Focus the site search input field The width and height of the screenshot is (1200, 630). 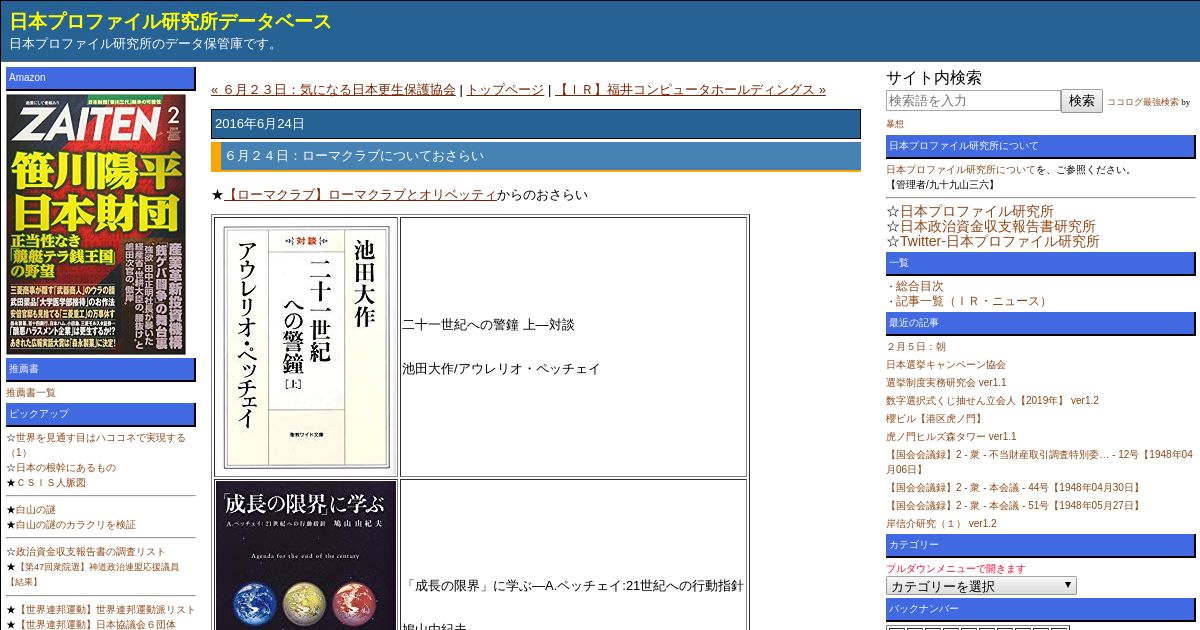[973, 101]
